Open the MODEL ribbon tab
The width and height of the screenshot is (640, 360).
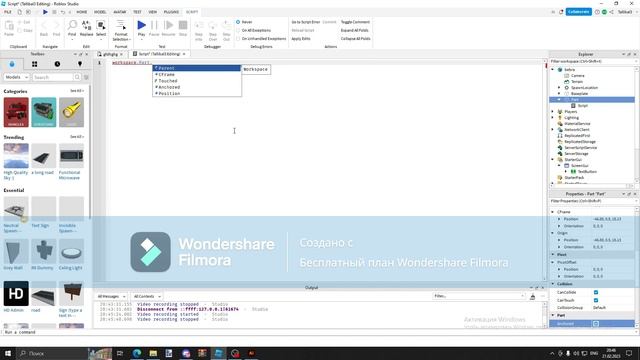point(100,12)
